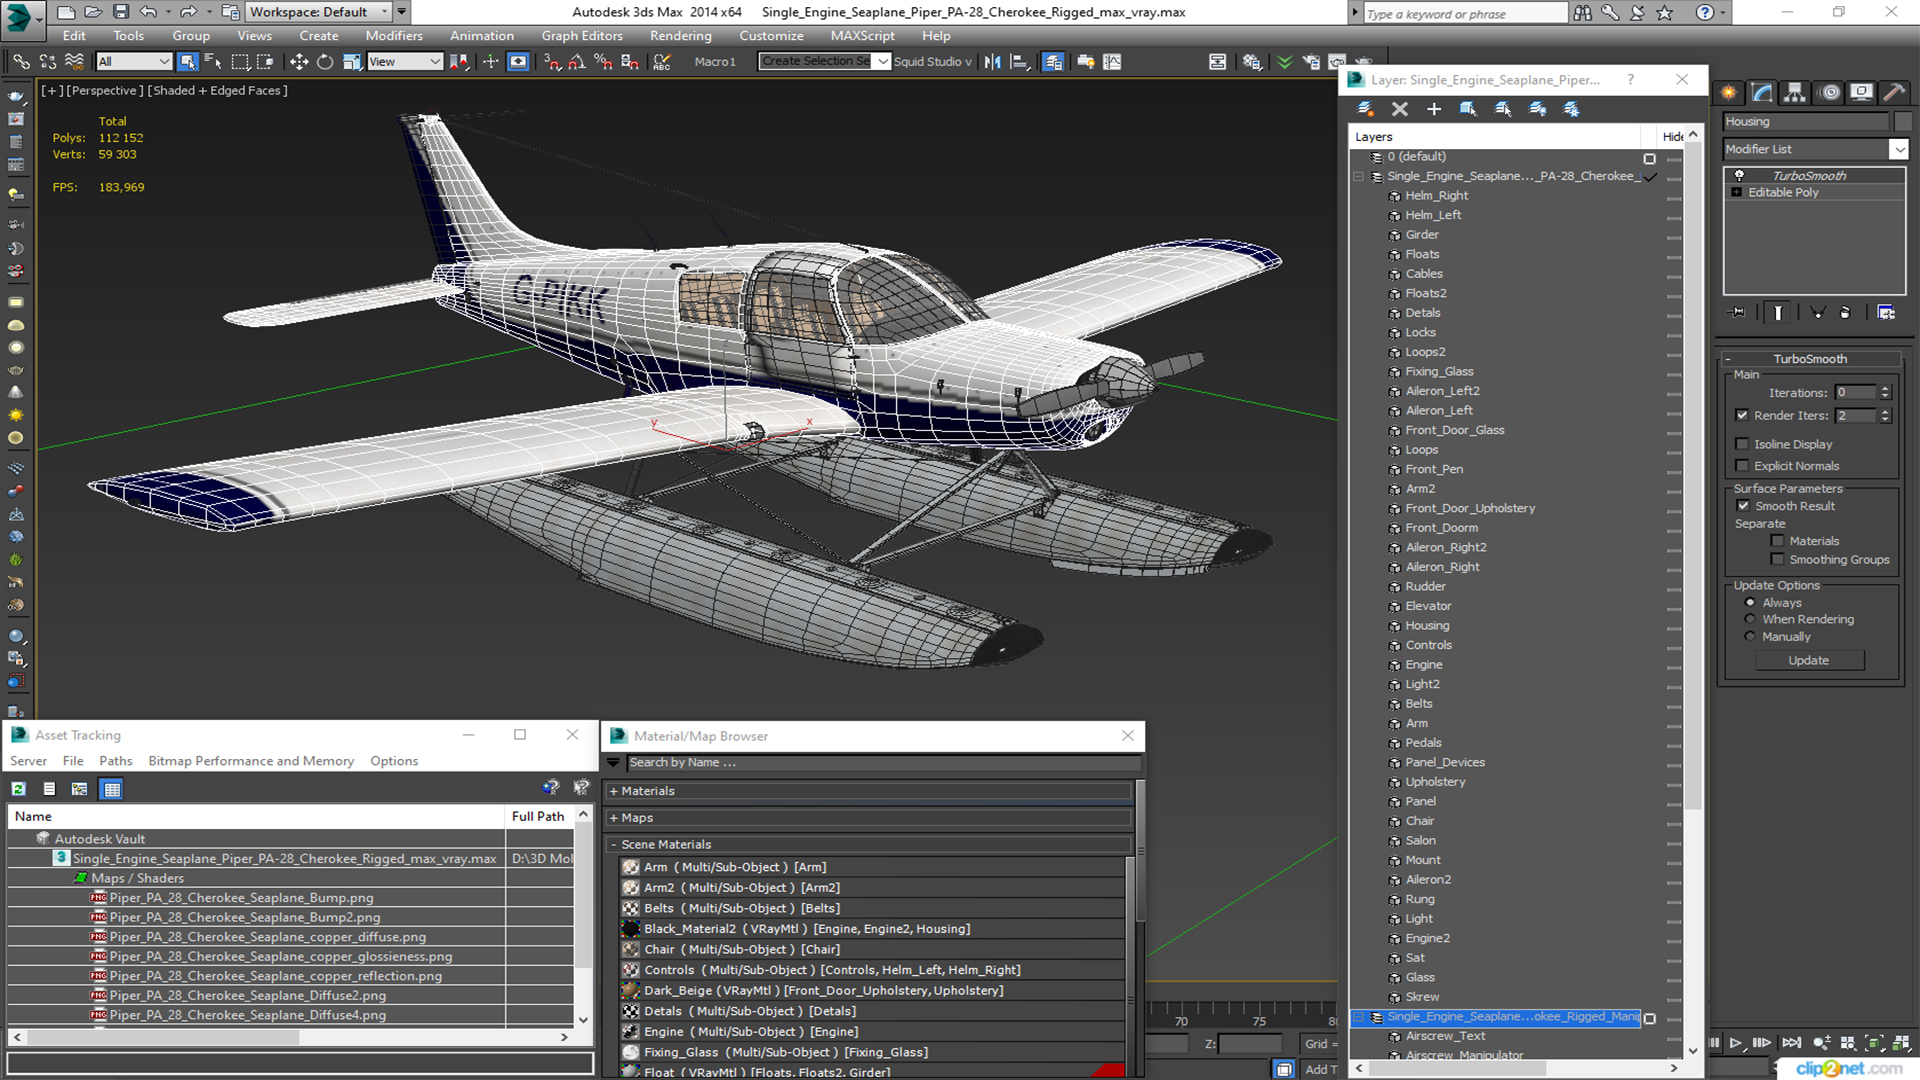Open Create Selection Set dropdown
This screenshot has height=1080, width=1920.
coord(882,62)
